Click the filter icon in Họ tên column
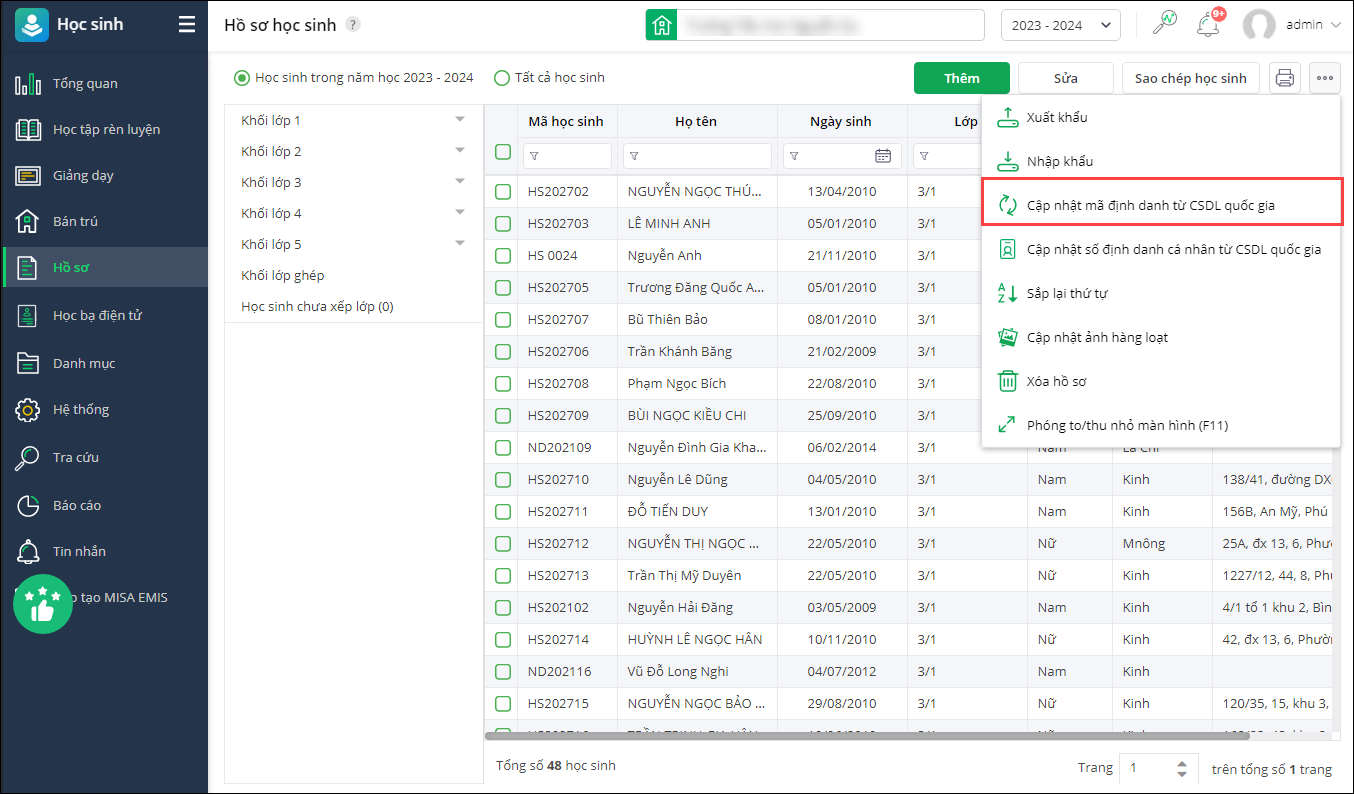 point(634,156)
